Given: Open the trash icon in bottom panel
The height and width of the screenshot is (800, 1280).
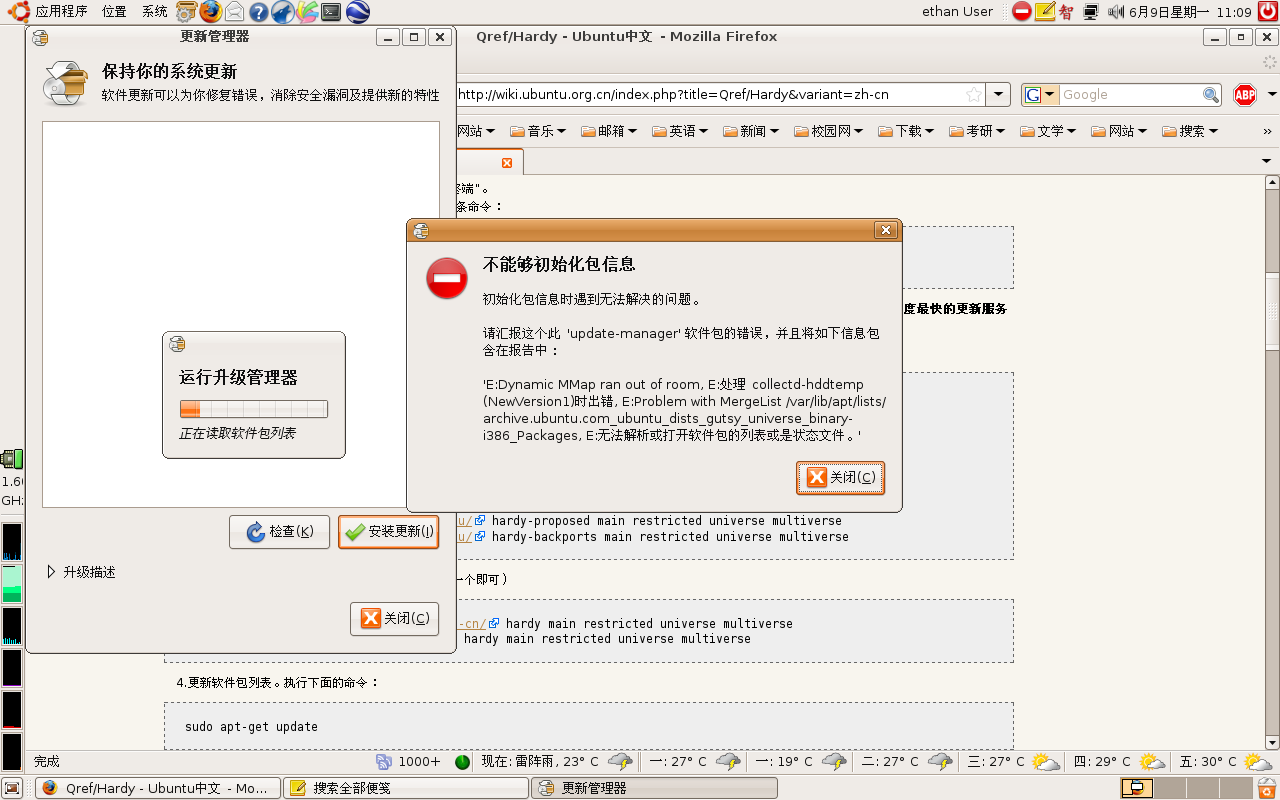Looking at the screenshot, I should pyautogui.click(x=1267, y=788).
